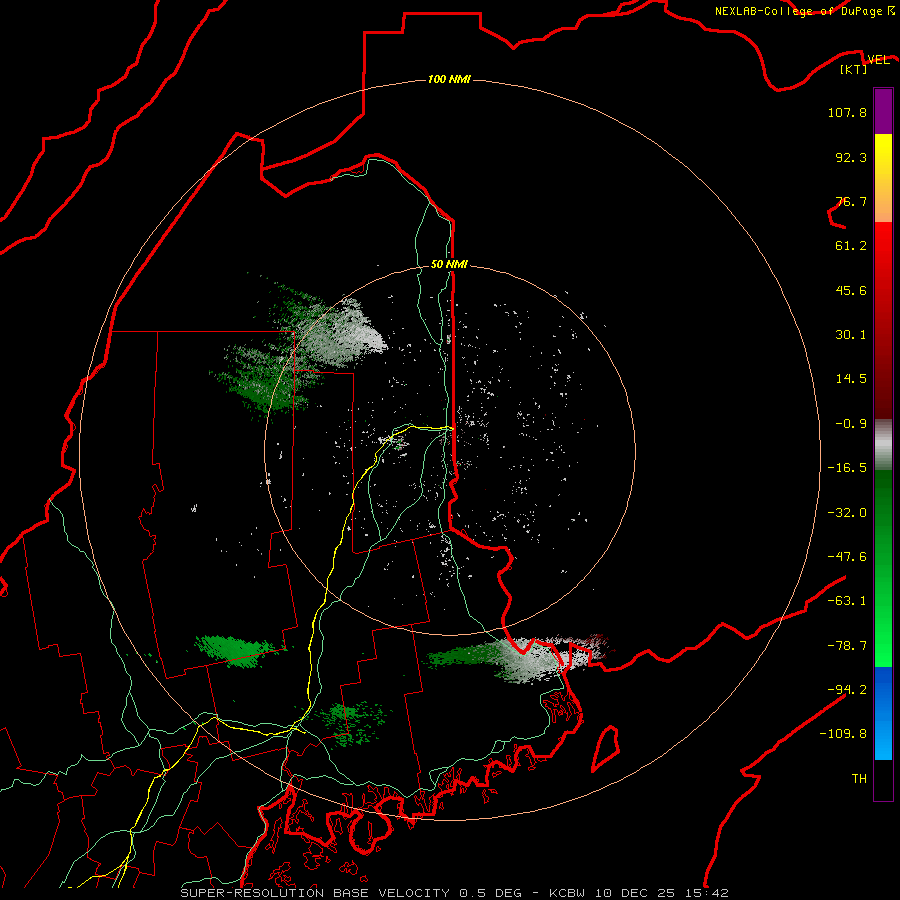Click the -47.6 velocity scale value
This screenshot has height=900, width=900.
pyautogui.click(x=847, y=557)
